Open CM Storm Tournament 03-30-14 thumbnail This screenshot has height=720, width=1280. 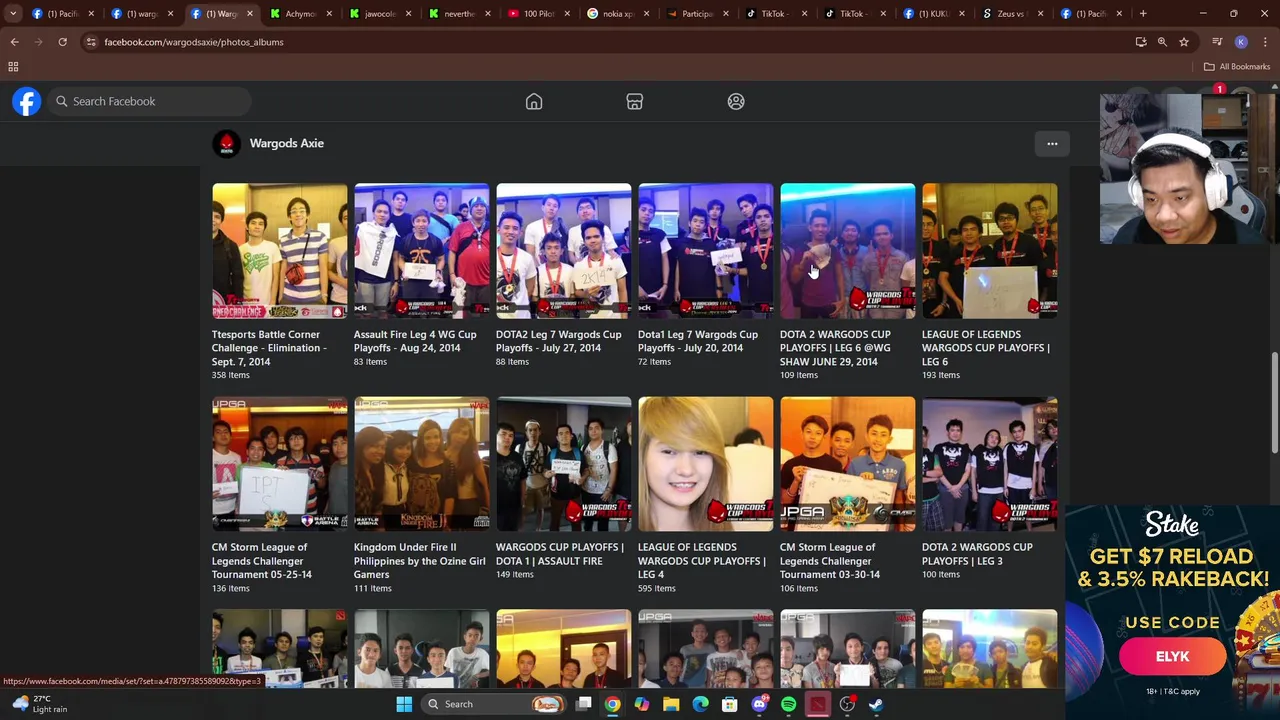(x=847, y=464)
